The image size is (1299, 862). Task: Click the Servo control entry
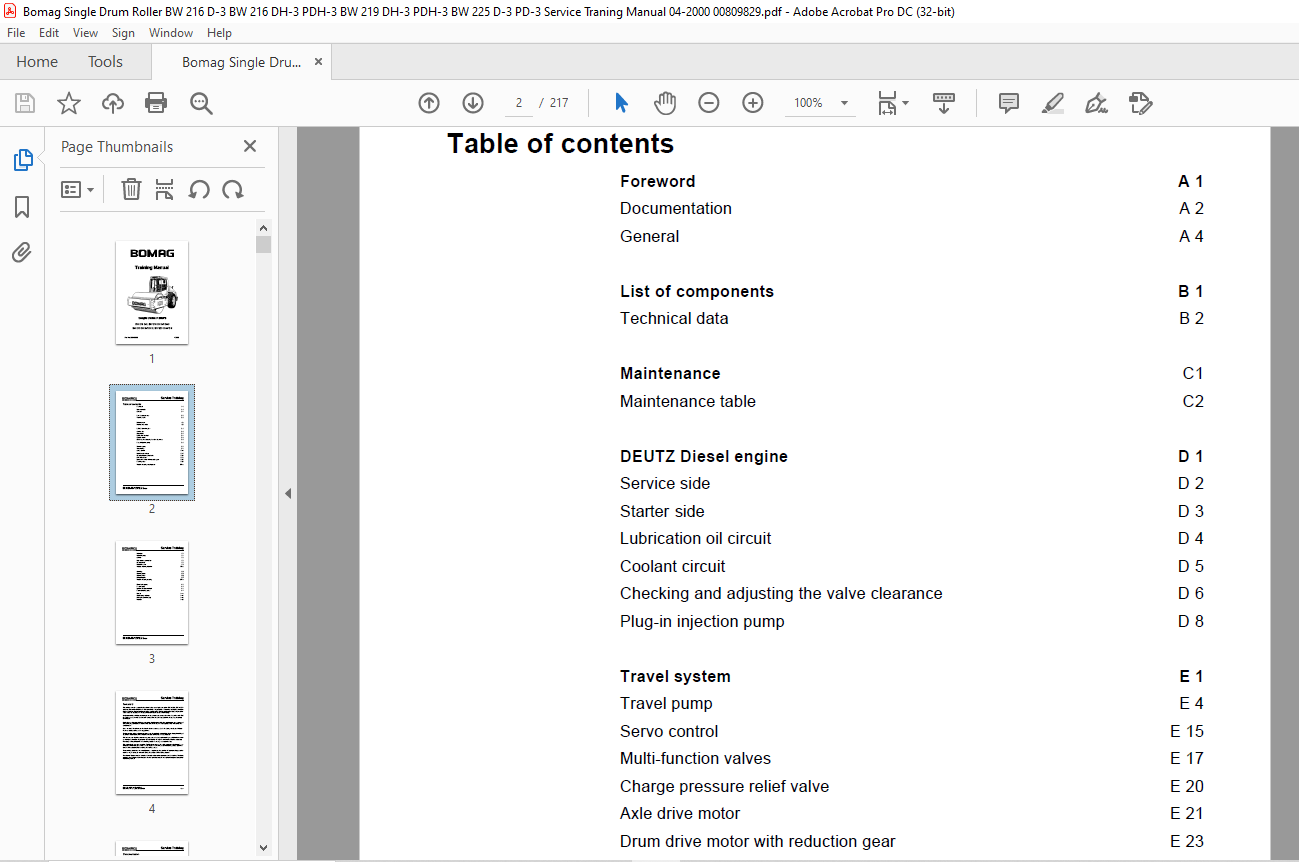[x=669, y=731]
